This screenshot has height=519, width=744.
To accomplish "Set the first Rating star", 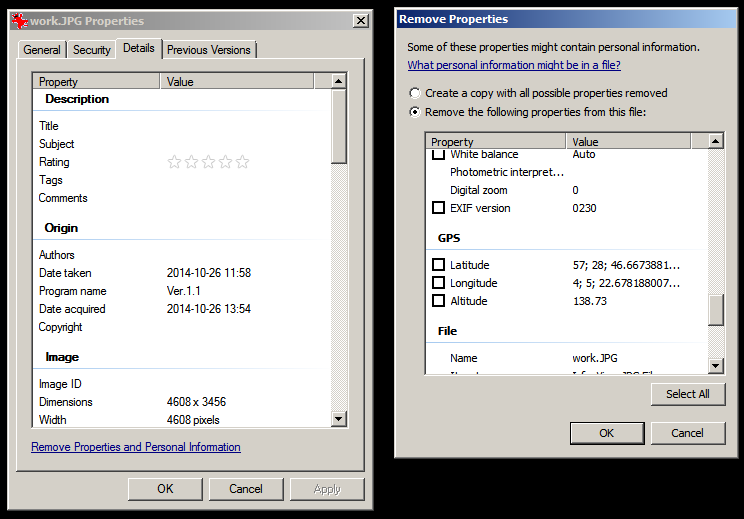I will point(174,162).
